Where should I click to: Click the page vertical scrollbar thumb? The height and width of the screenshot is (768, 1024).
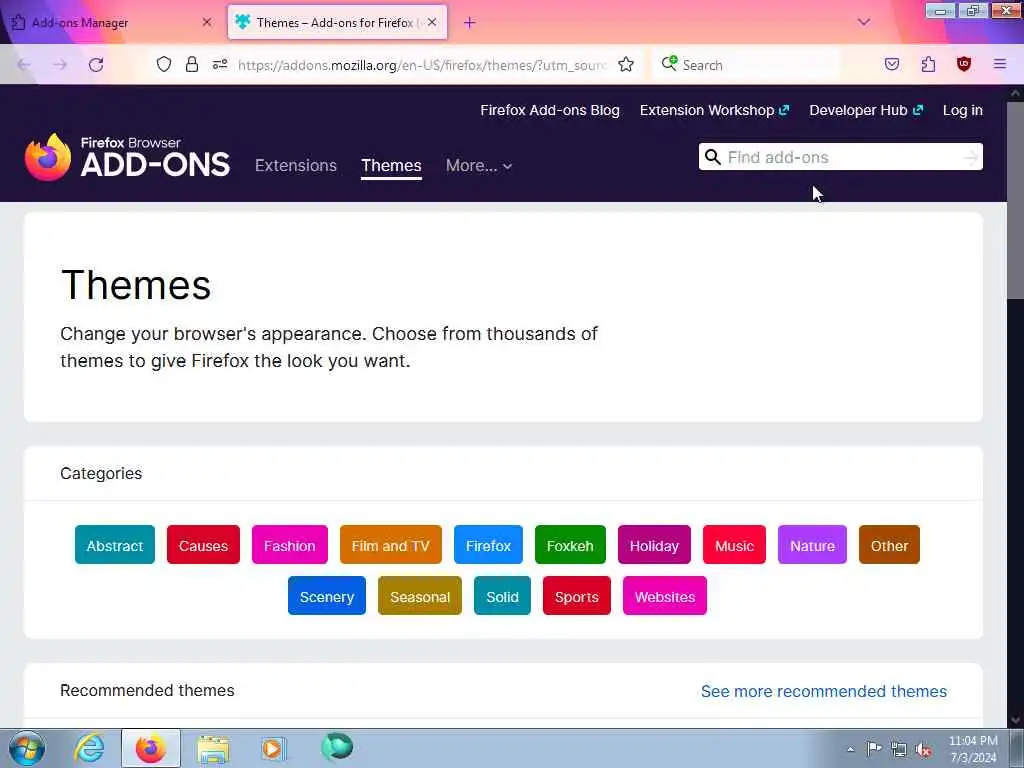tap(1016, 199)
